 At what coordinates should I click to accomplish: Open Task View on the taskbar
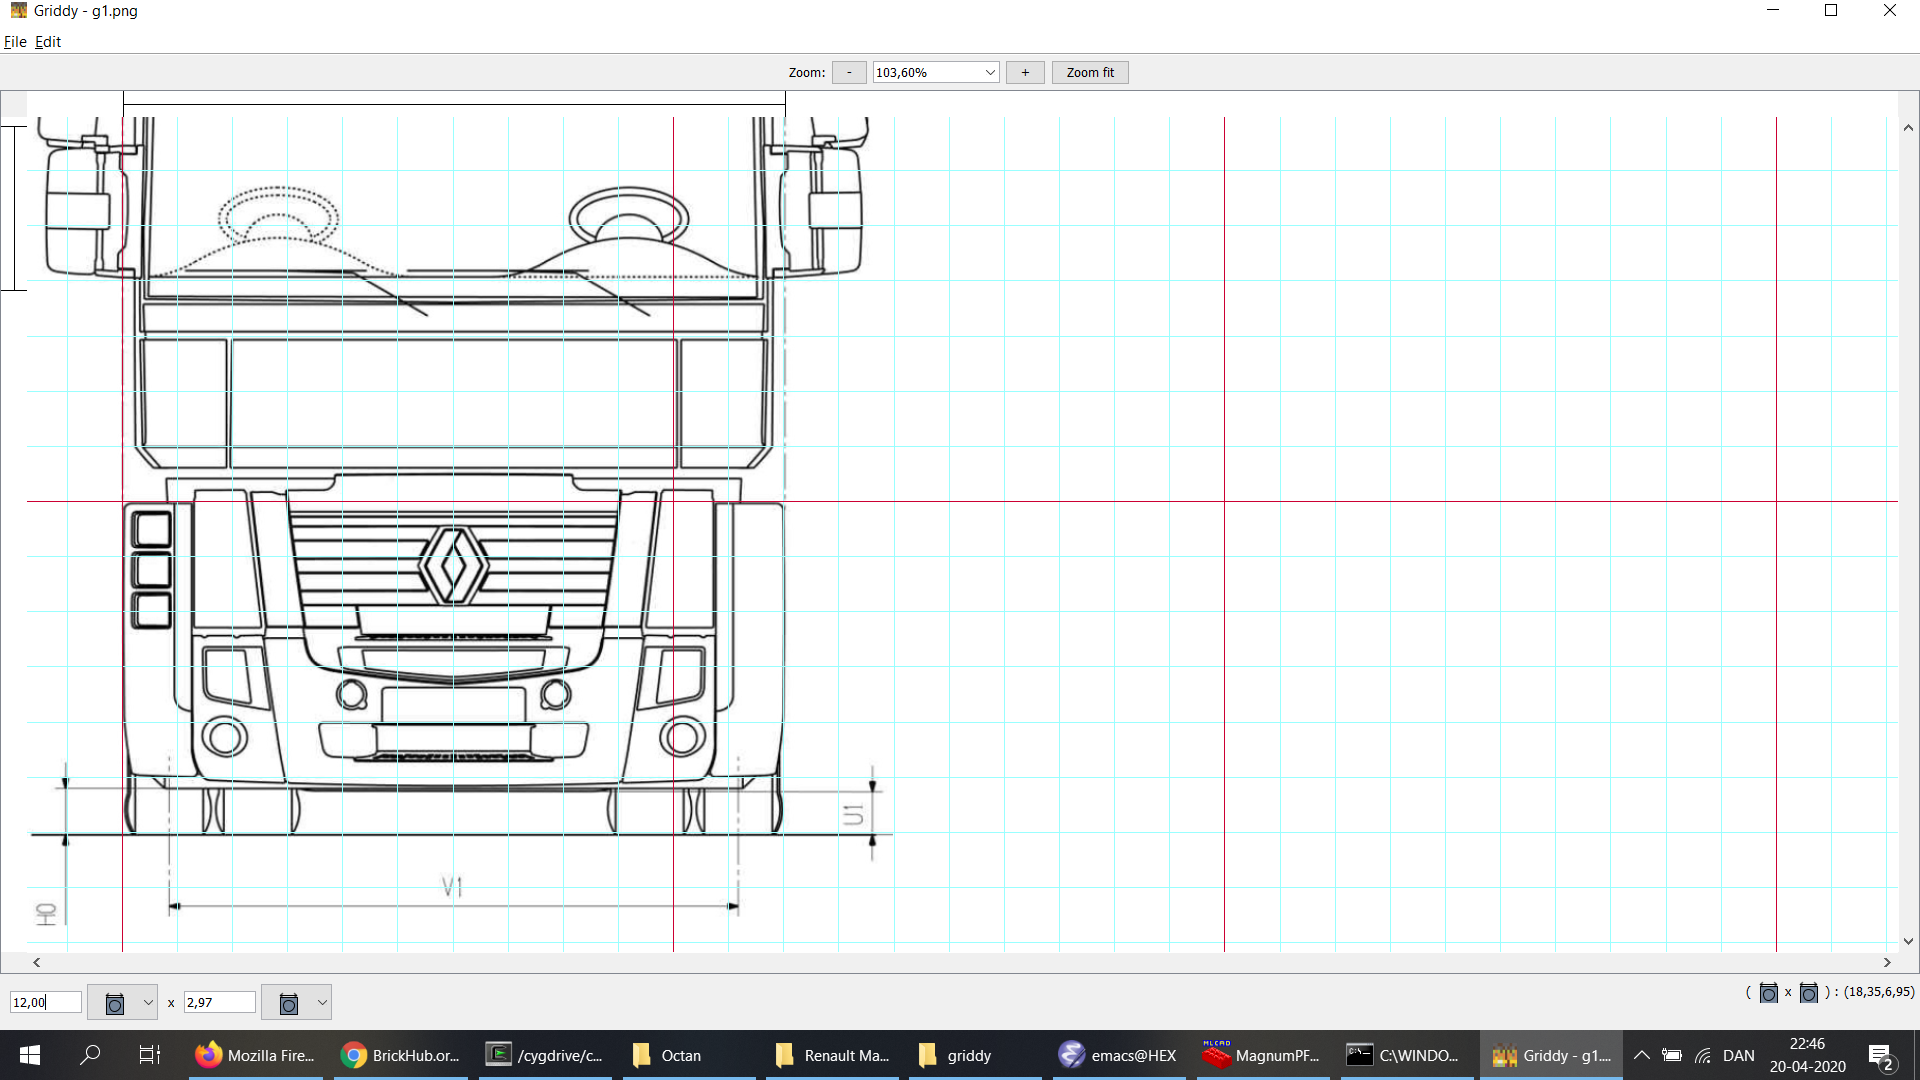150,1055
